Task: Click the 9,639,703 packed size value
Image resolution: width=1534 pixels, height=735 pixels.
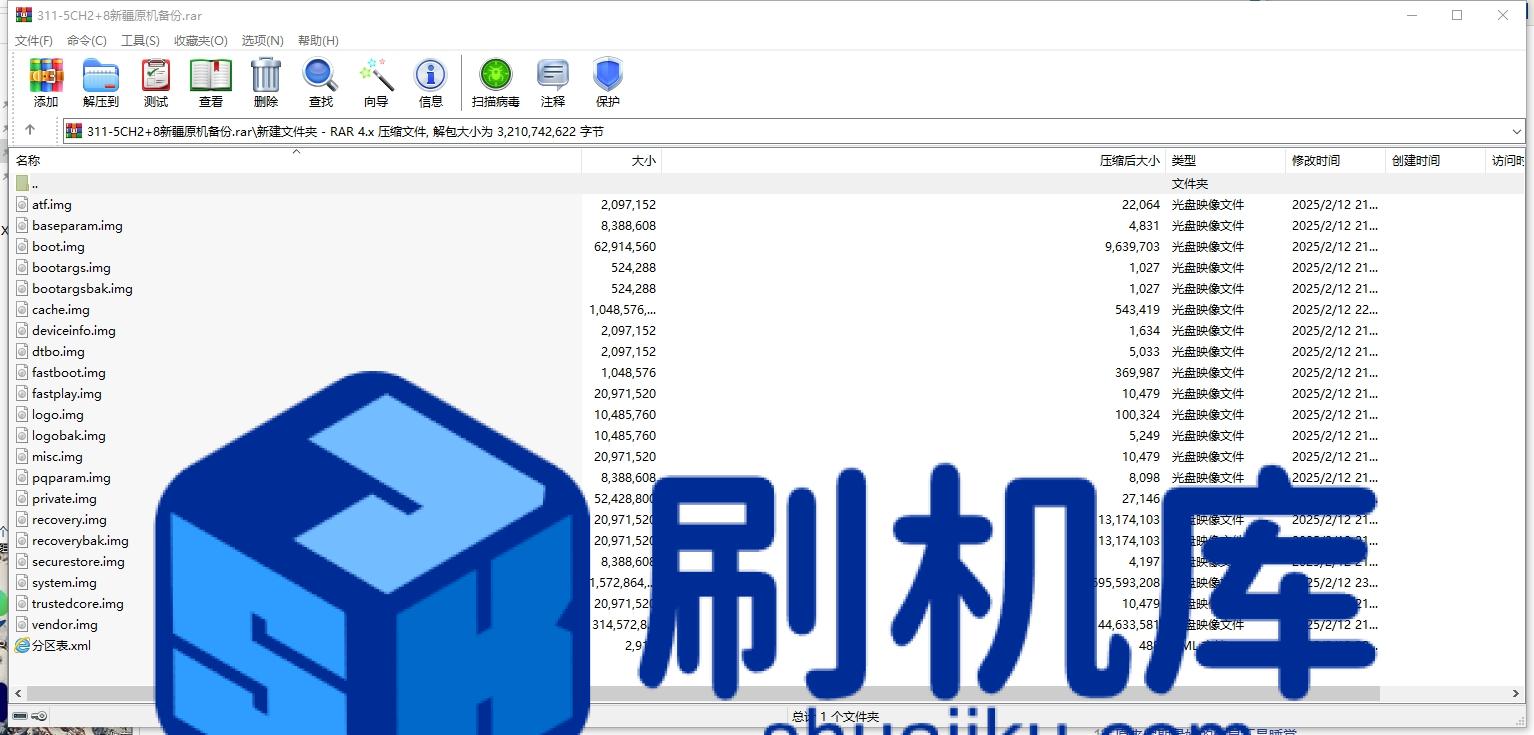Action: pyautogui.click(x=1132, y=246)
